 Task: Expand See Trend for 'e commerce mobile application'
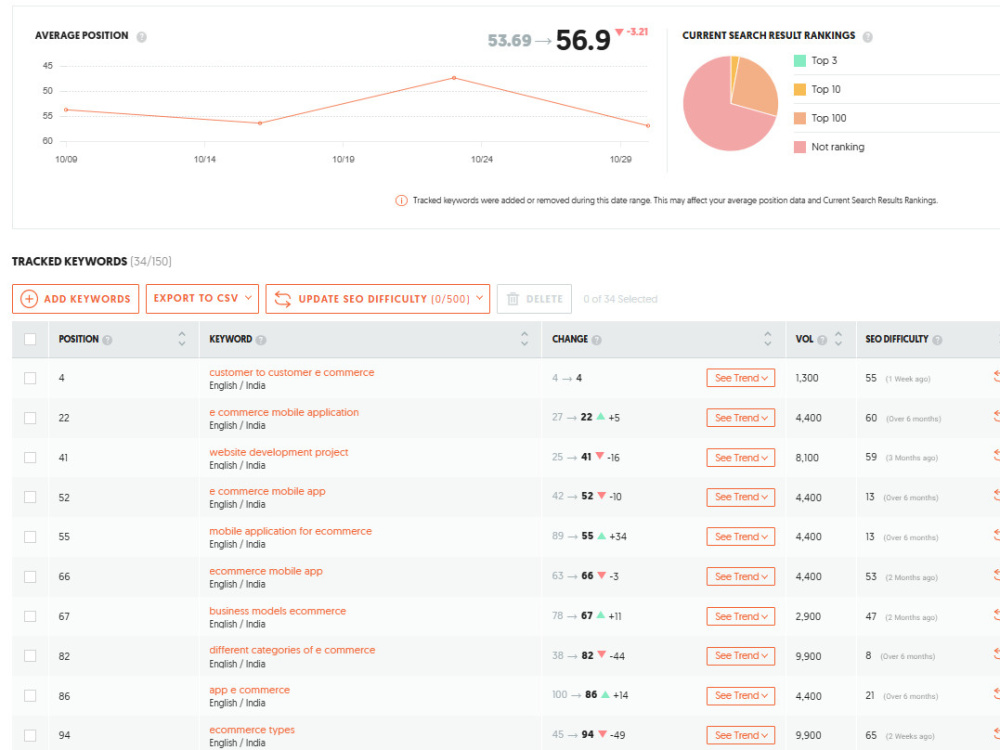(740, 418)
